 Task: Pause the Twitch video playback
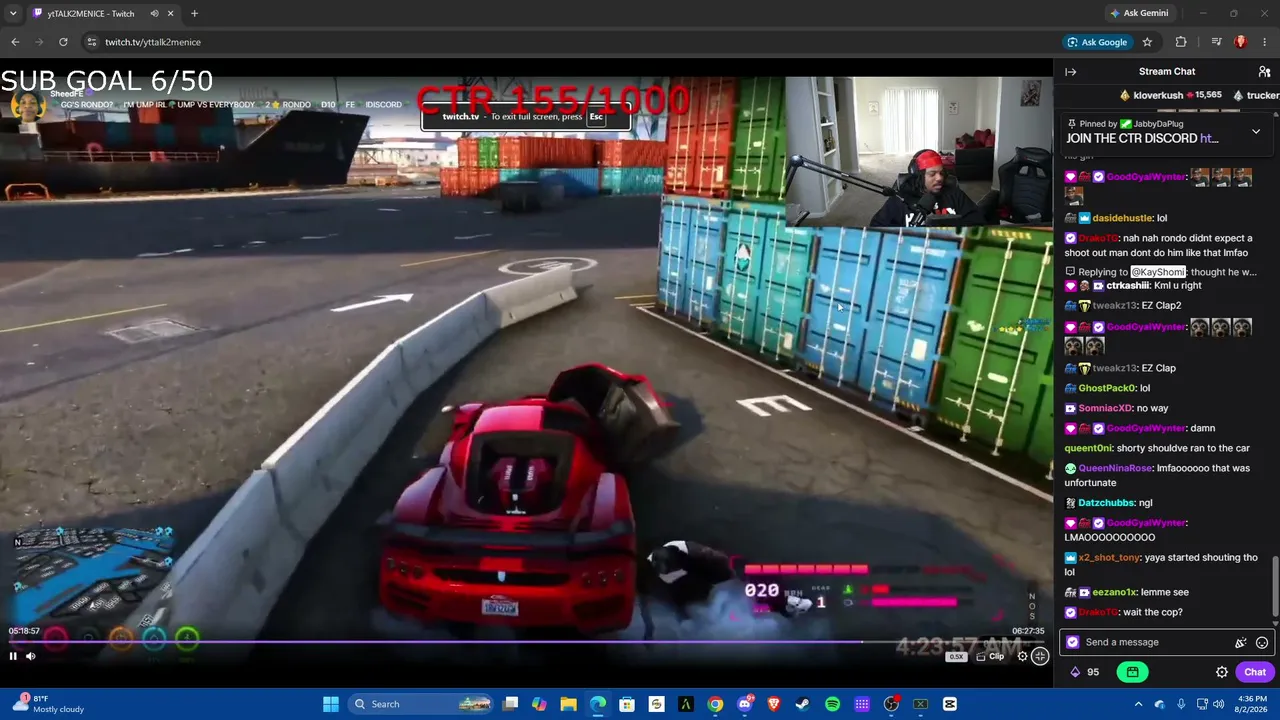[13, 656]
